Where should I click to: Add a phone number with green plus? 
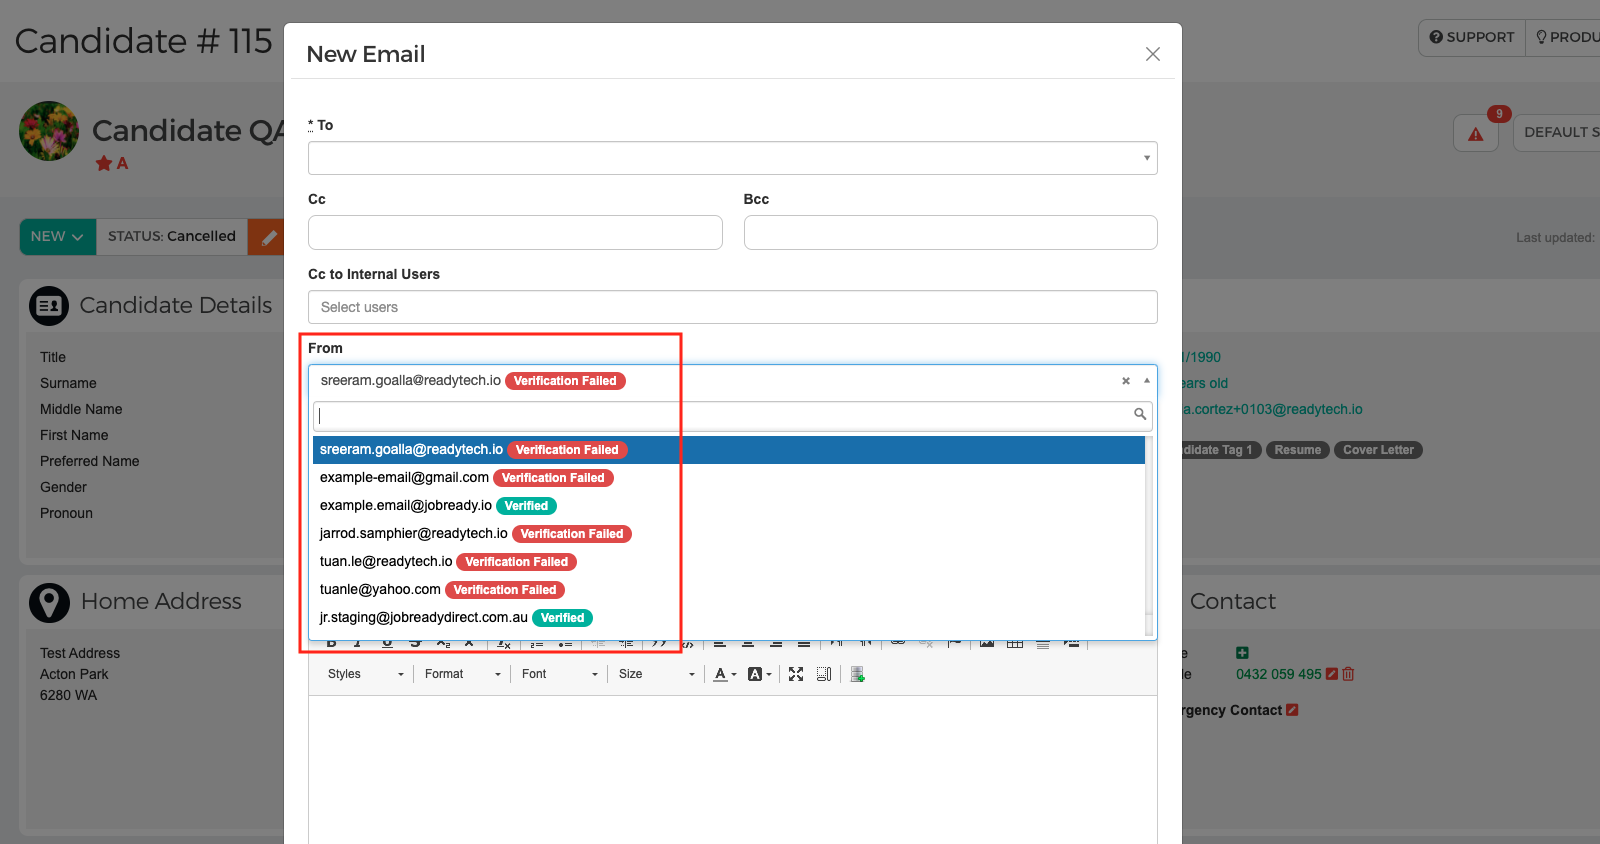click(1242, 653)
